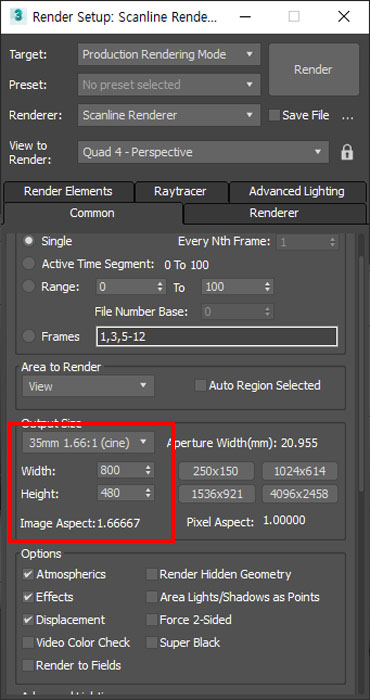
Task: Switch to the Raytracer tab
Action: pyautogui.click(x=180, y=192)
